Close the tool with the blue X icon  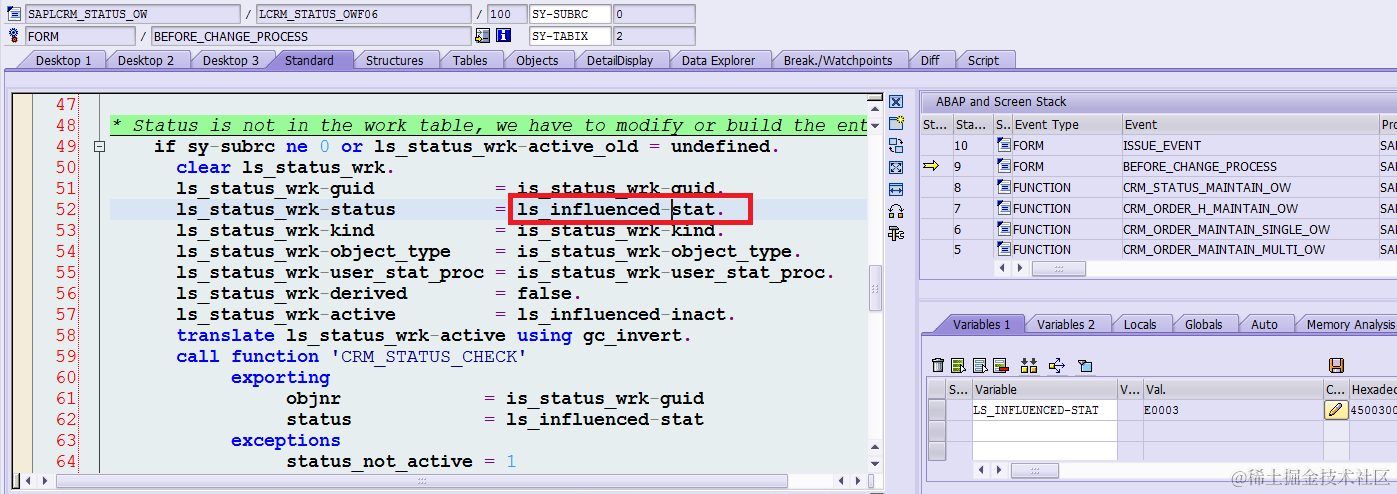pos(896,102)
